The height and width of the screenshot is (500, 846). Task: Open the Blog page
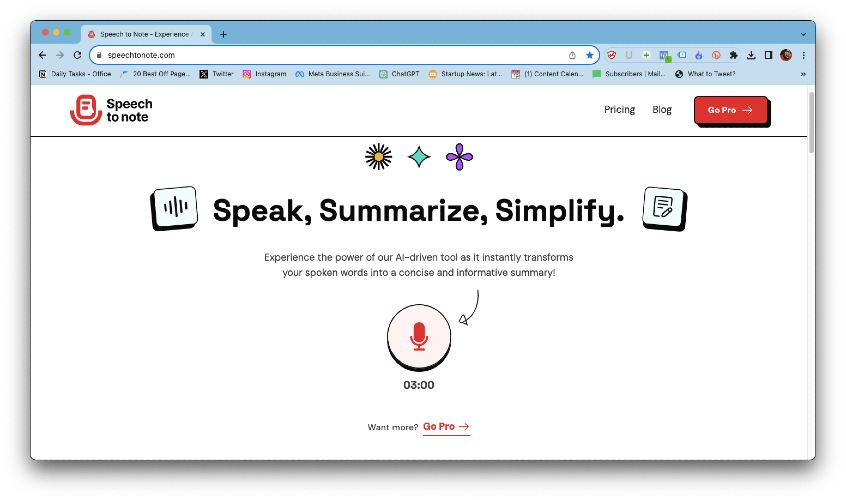(x=661, y=109)
